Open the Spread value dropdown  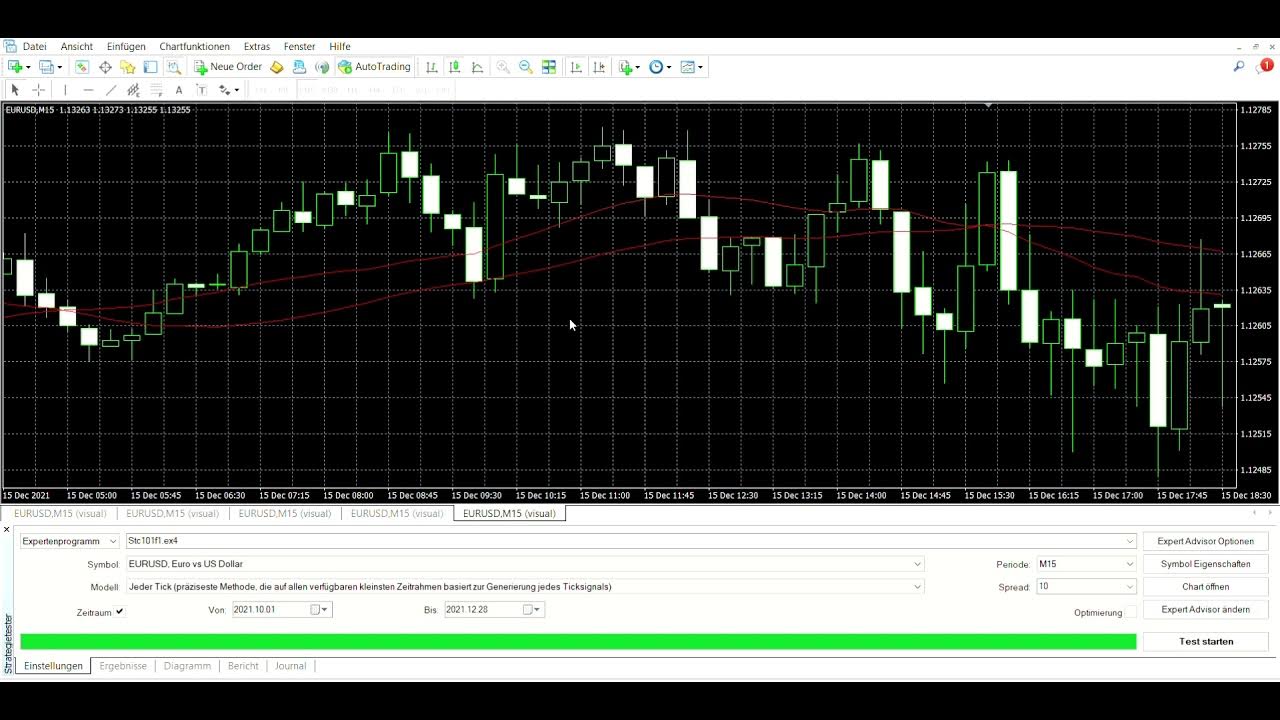tap(1130, 587)
